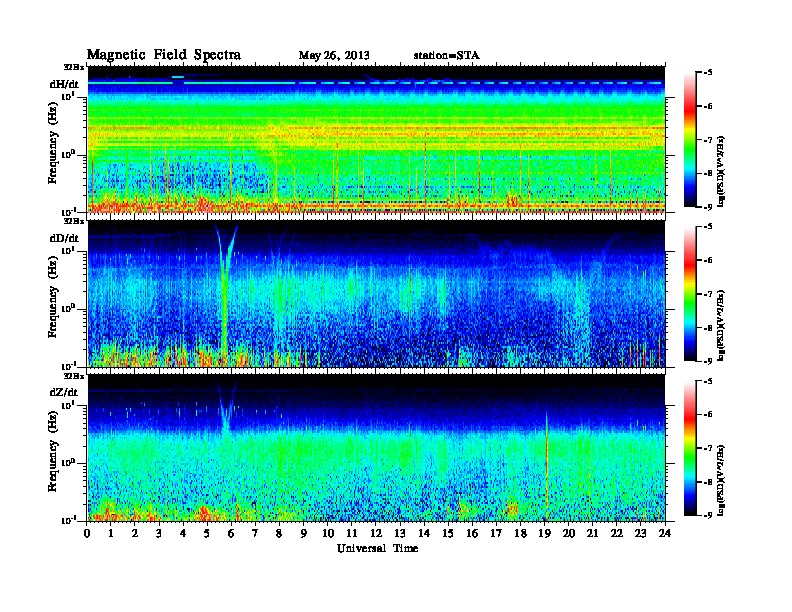Click the hour 6 tick label
The height and width of the screenshot is (612, 792).
tap(231, 533)
